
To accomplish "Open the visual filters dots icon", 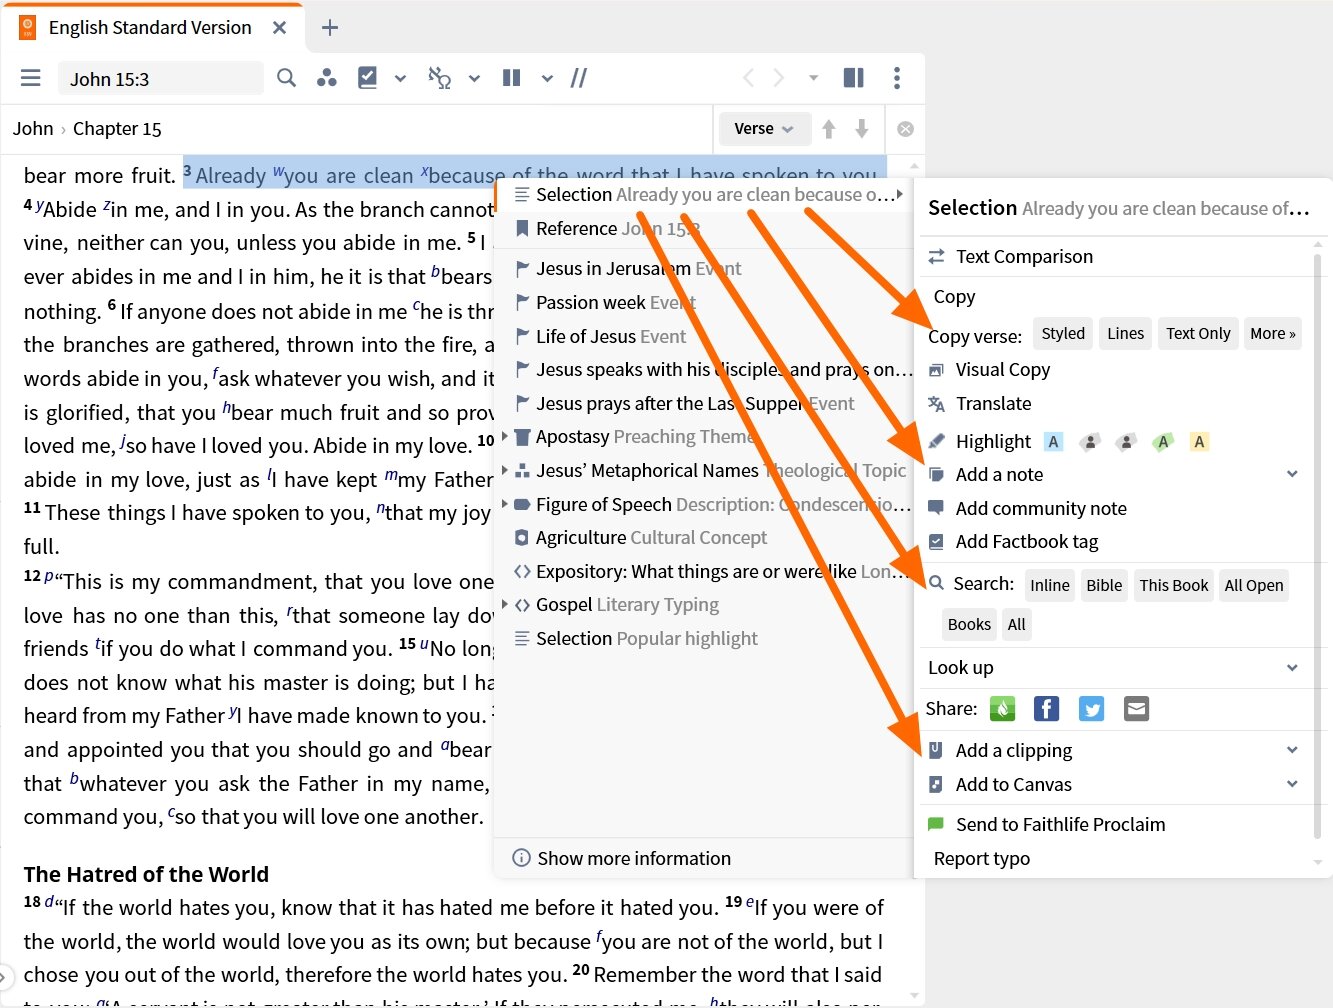I will click(x=326, y=78).
